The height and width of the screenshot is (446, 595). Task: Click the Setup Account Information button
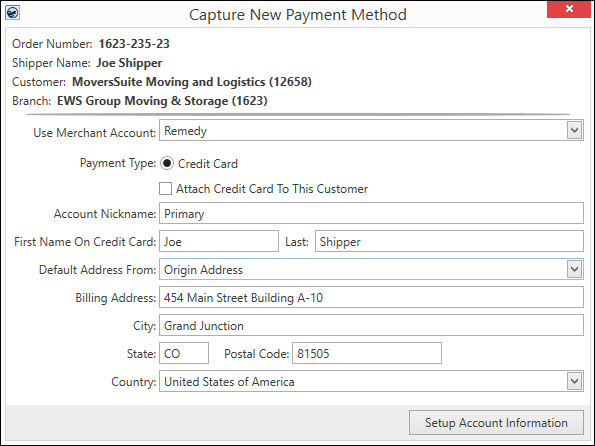click(x=496, y=422)
